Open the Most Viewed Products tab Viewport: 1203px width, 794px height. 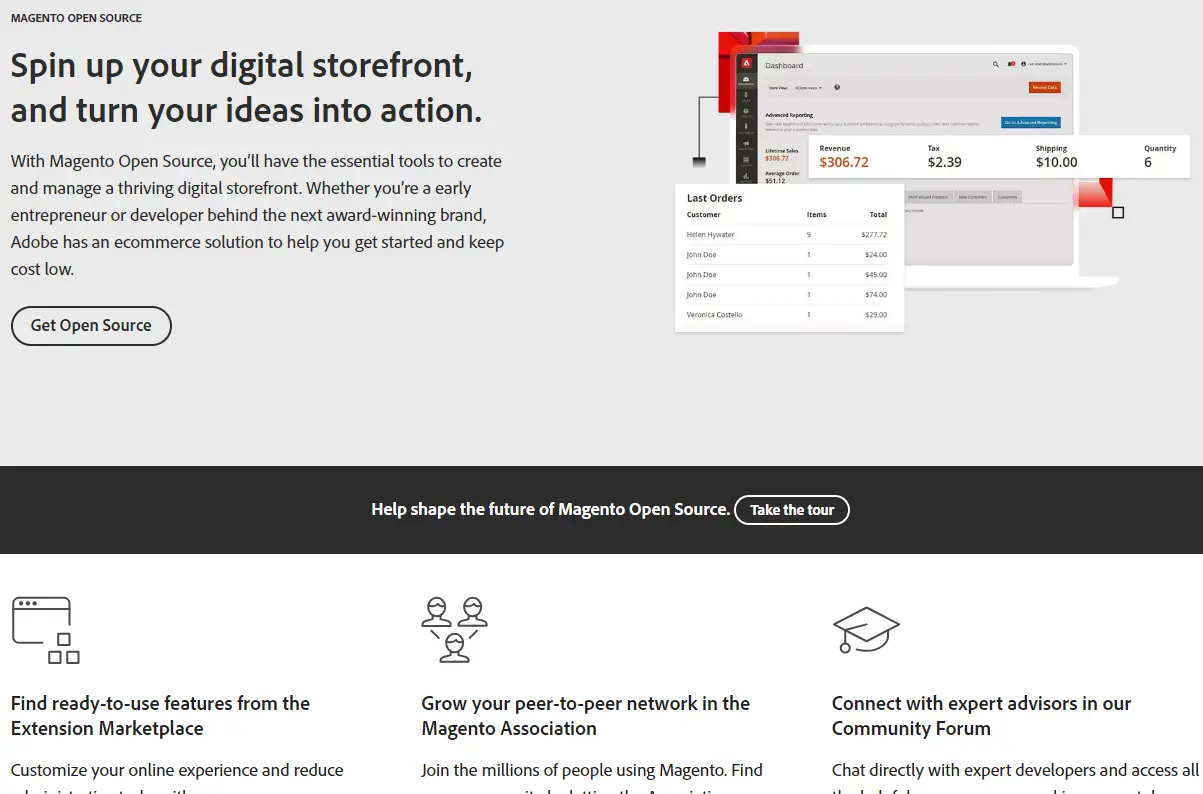[x=927, y=197]
